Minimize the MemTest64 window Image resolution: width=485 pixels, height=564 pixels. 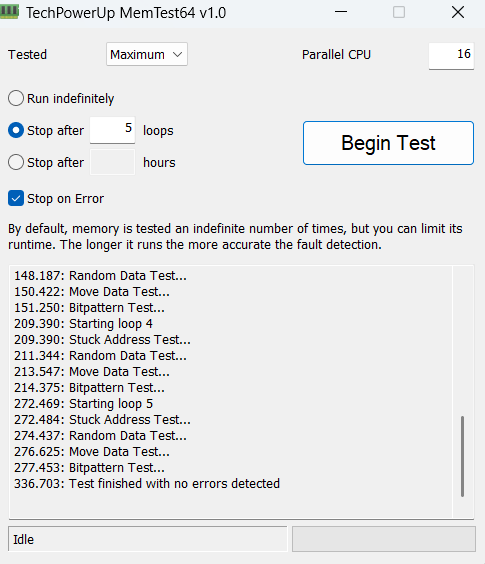(x=340, y=12)
